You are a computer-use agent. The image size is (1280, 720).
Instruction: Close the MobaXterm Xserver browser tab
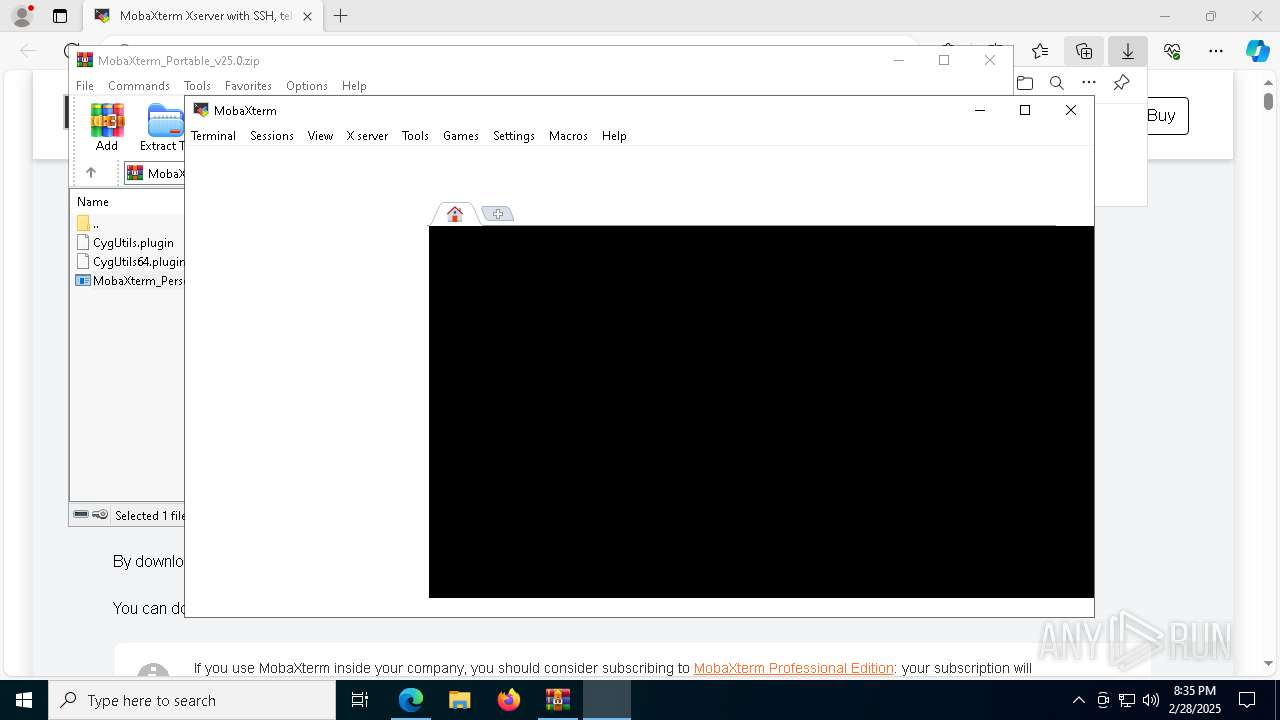[308, 16]
